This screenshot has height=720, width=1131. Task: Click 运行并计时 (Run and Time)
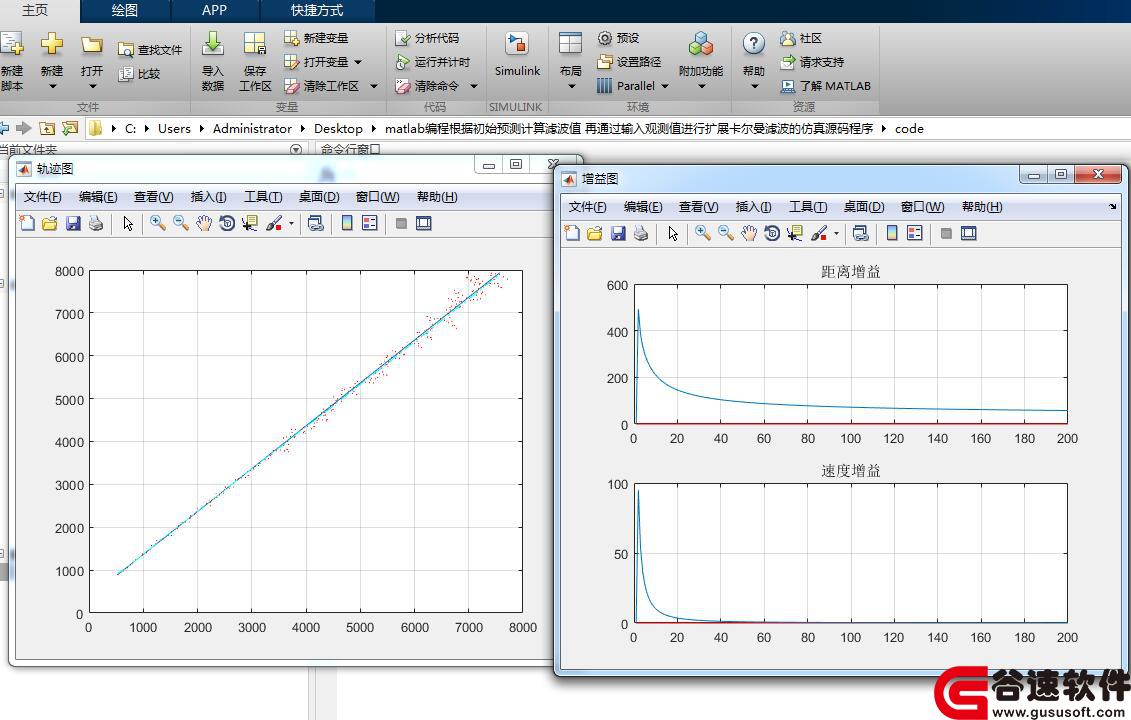coord(433,62)
